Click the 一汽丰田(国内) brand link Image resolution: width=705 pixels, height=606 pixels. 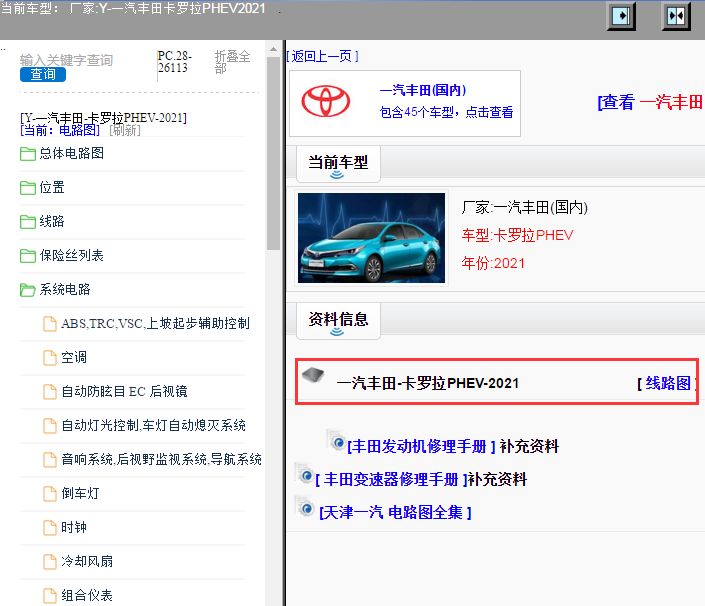point(423,90)
